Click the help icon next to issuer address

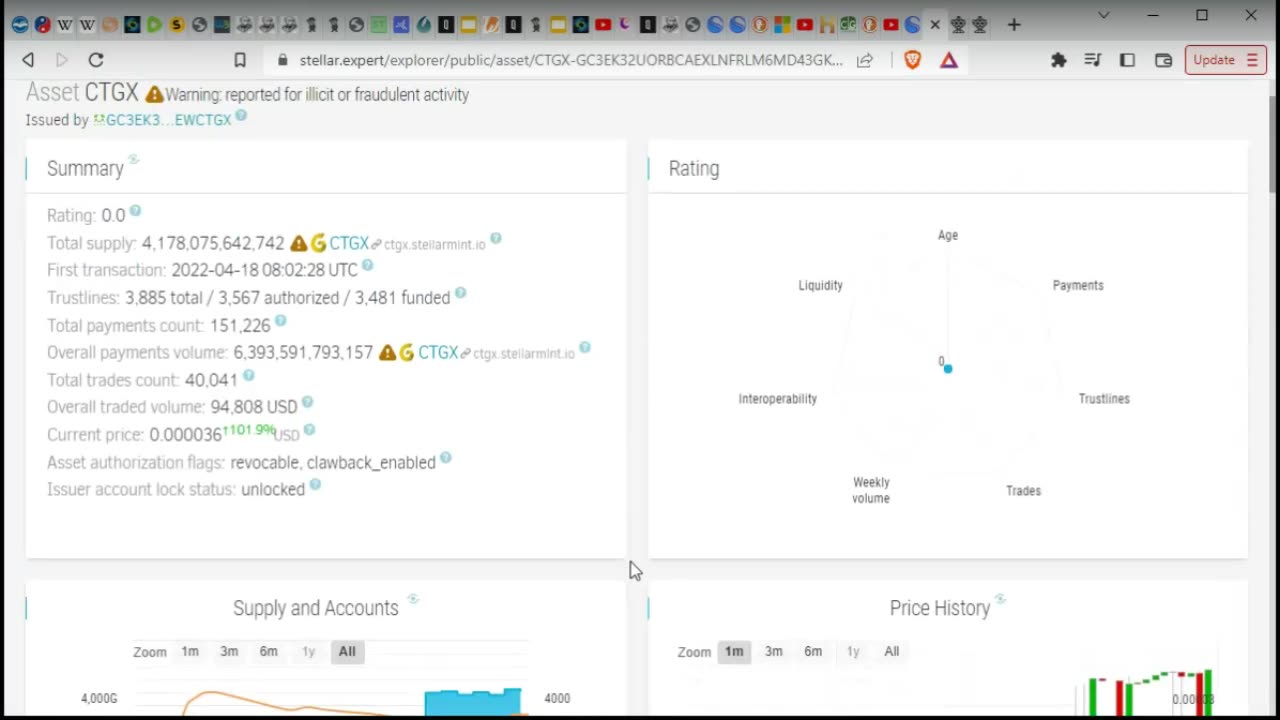pyautogui.click(x=241, y=116)
